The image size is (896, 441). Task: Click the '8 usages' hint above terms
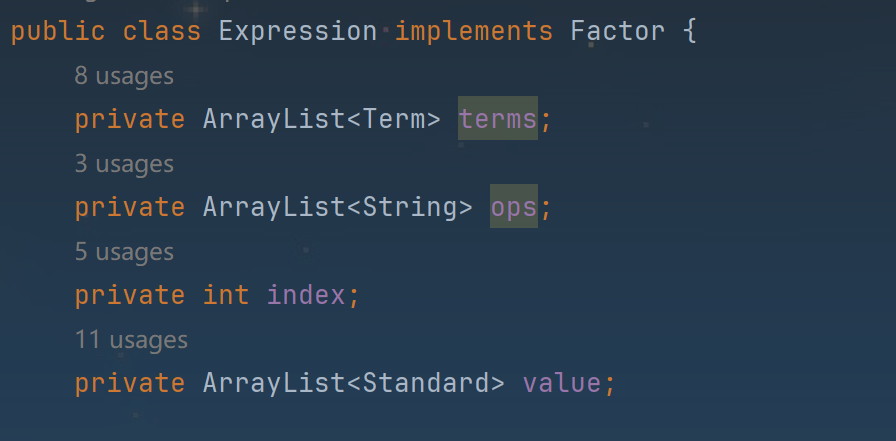pyautogui.click(x=124, y=76)
